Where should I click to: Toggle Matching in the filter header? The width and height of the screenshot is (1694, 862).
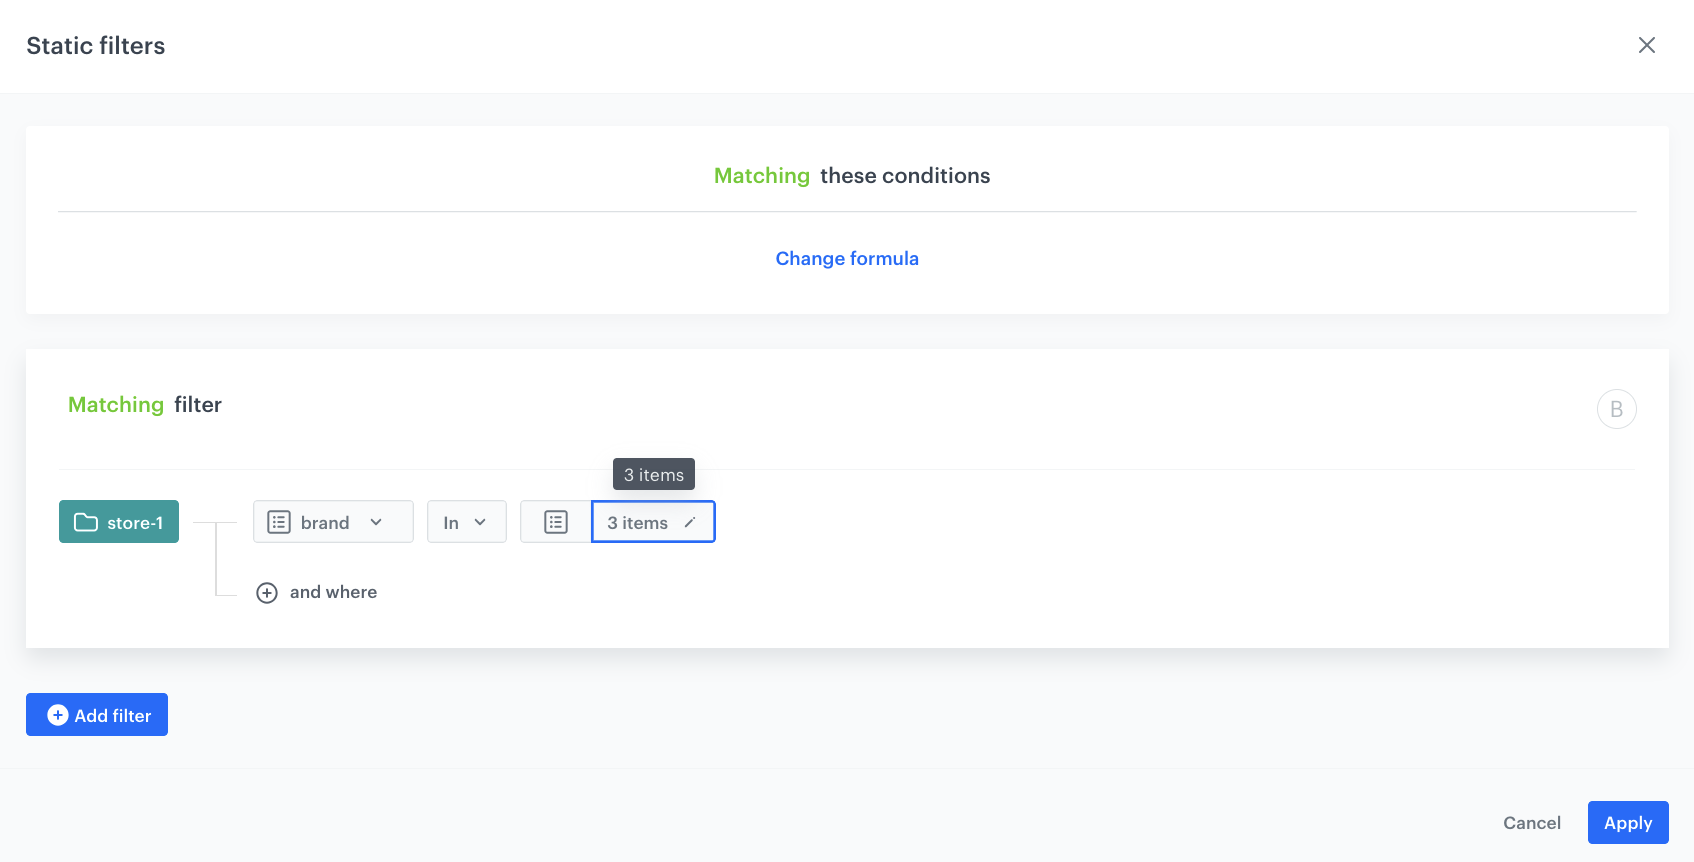point(115,405)
